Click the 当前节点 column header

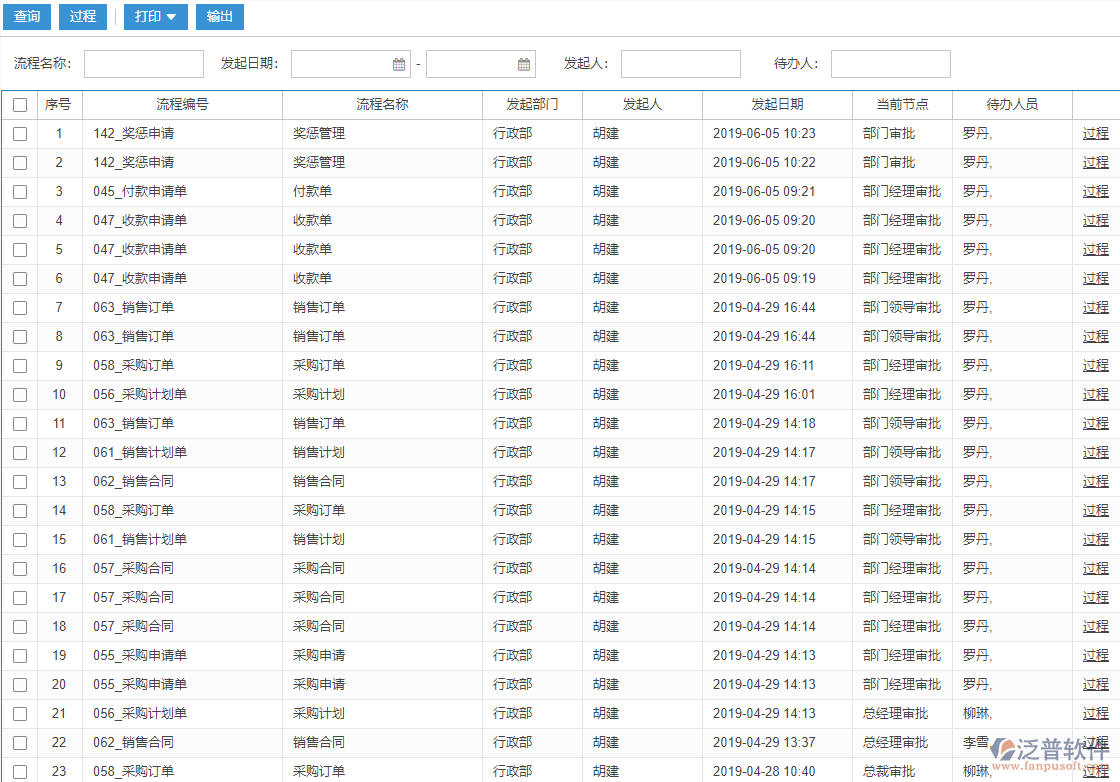[902, 105]
